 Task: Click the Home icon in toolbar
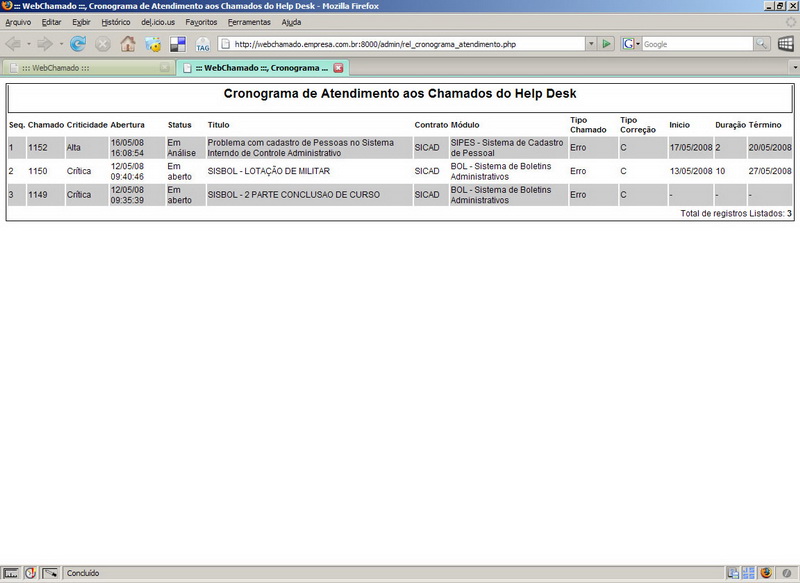click(x=128, y=44)
